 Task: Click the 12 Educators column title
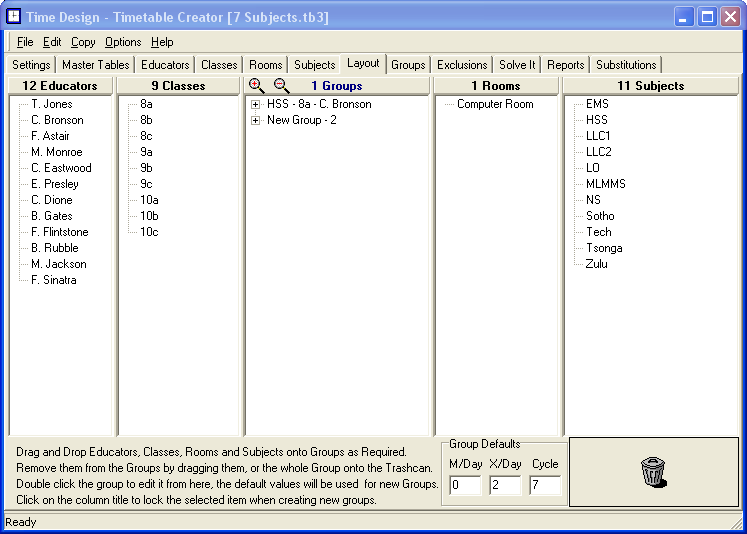(x=60, y=86)
